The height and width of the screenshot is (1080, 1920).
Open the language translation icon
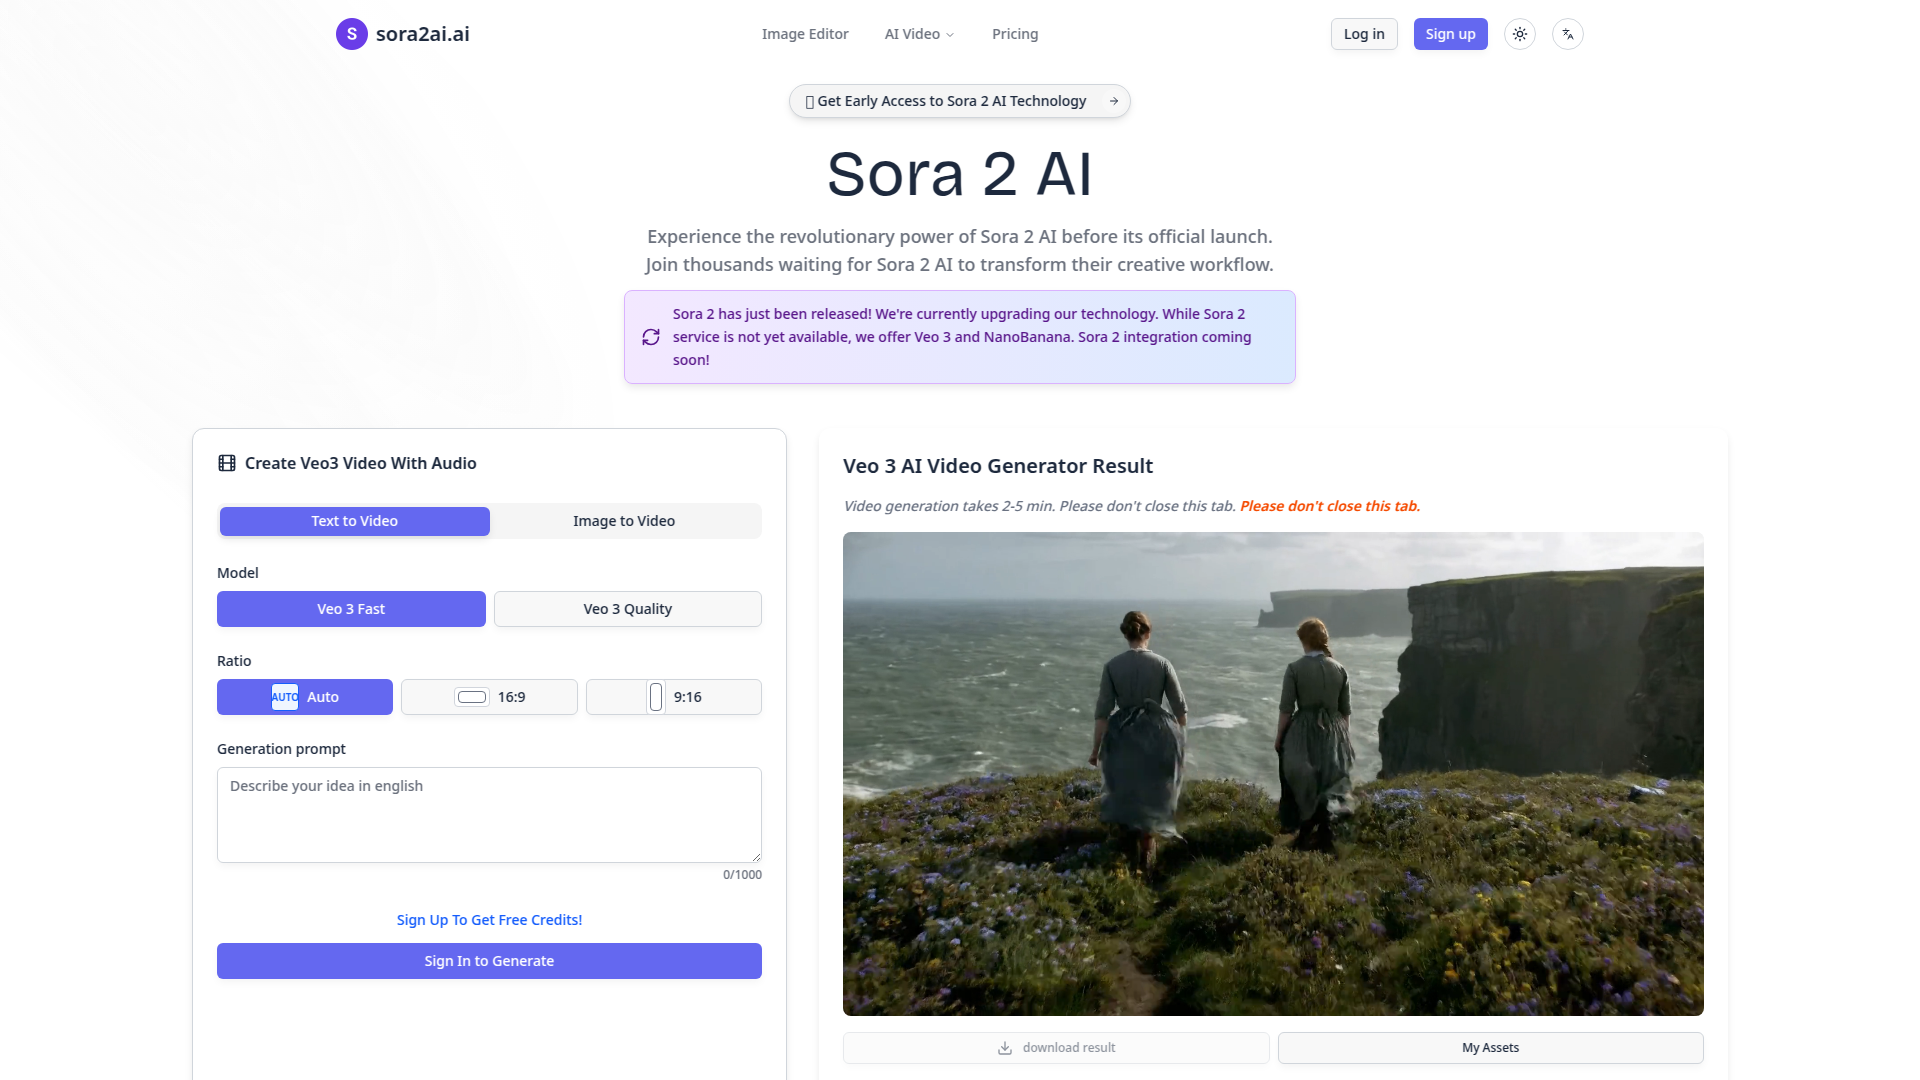coord(1567,34)
